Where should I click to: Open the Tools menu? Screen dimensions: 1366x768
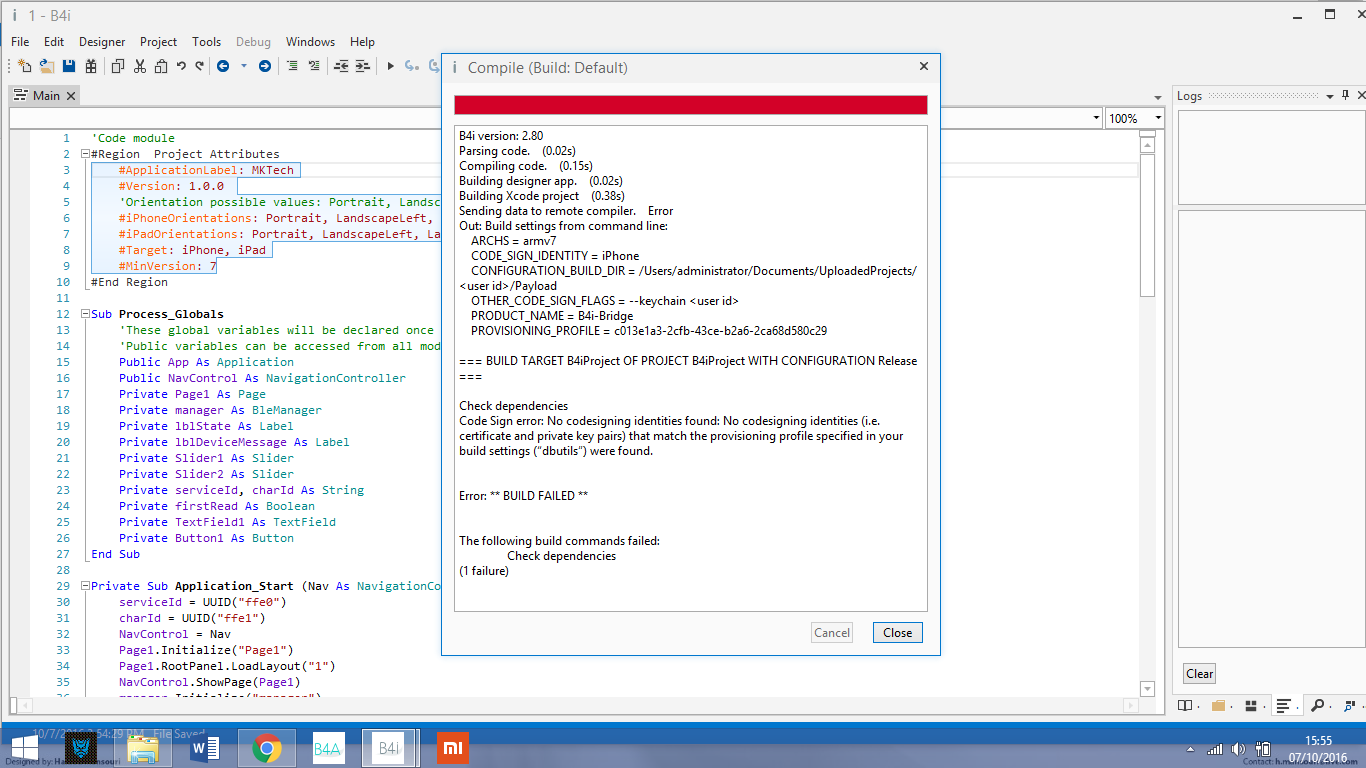point(206,42)
